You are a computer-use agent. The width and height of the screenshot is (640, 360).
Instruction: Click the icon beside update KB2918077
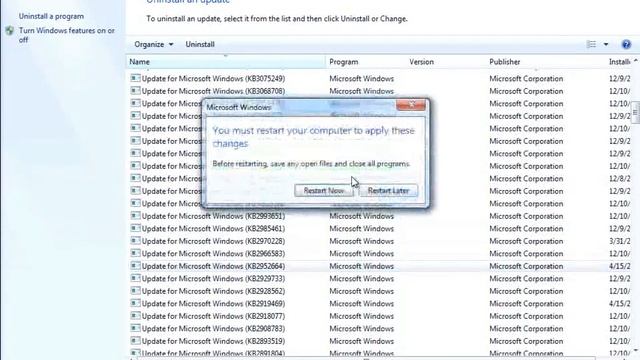(135, 316)
